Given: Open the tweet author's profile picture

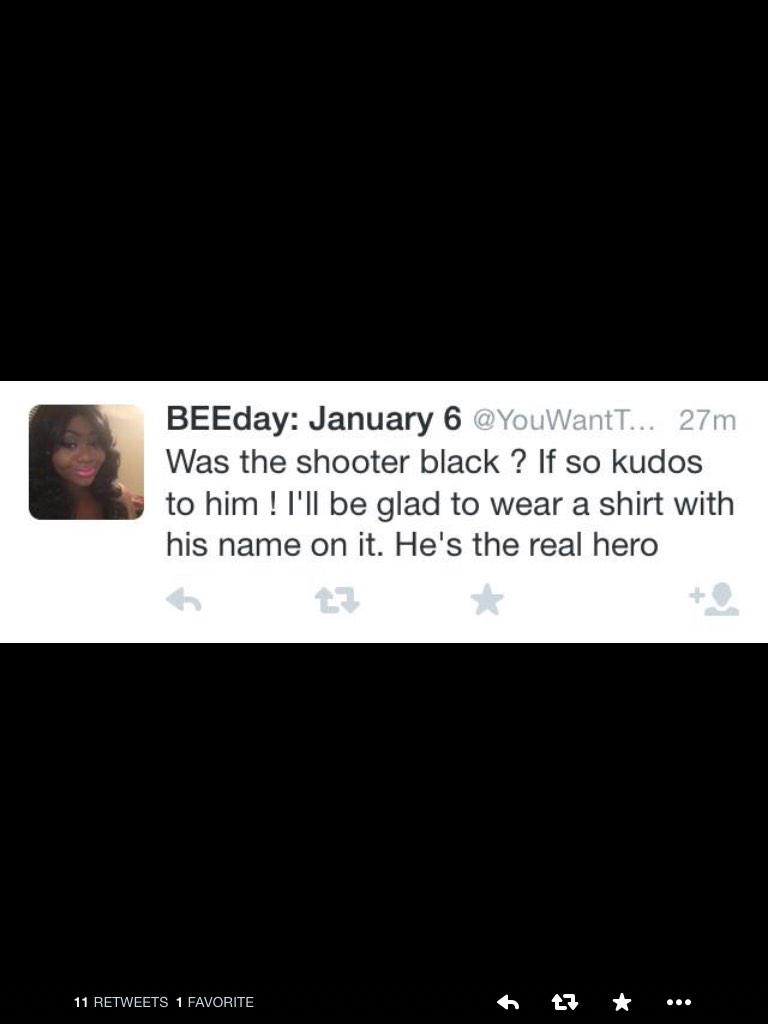Looking at the screenshot, I should pos(86,462).
